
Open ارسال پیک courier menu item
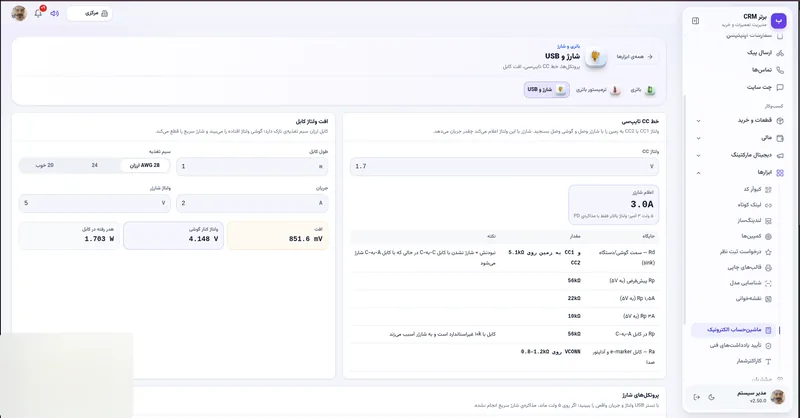pyautogui.click(x=759, y=53)
